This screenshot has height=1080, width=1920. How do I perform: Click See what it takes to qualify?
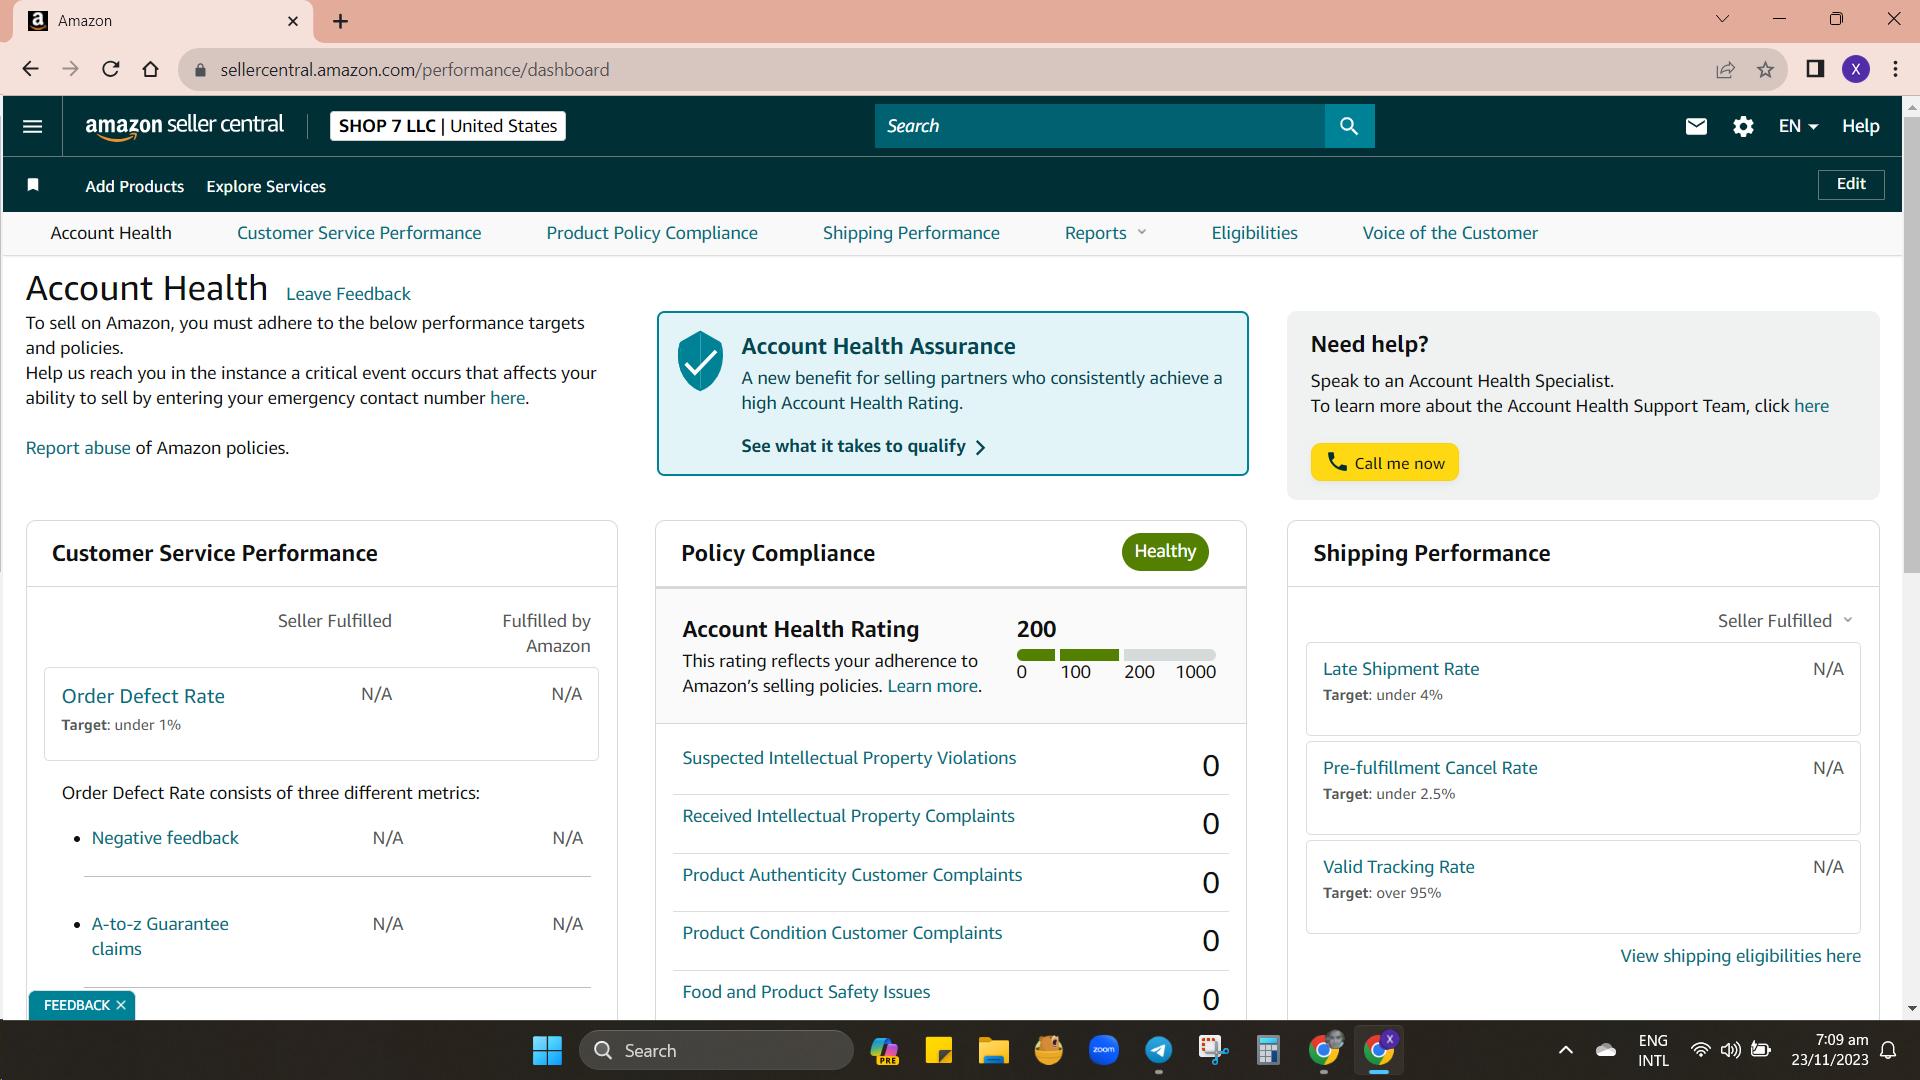(864, 446)
